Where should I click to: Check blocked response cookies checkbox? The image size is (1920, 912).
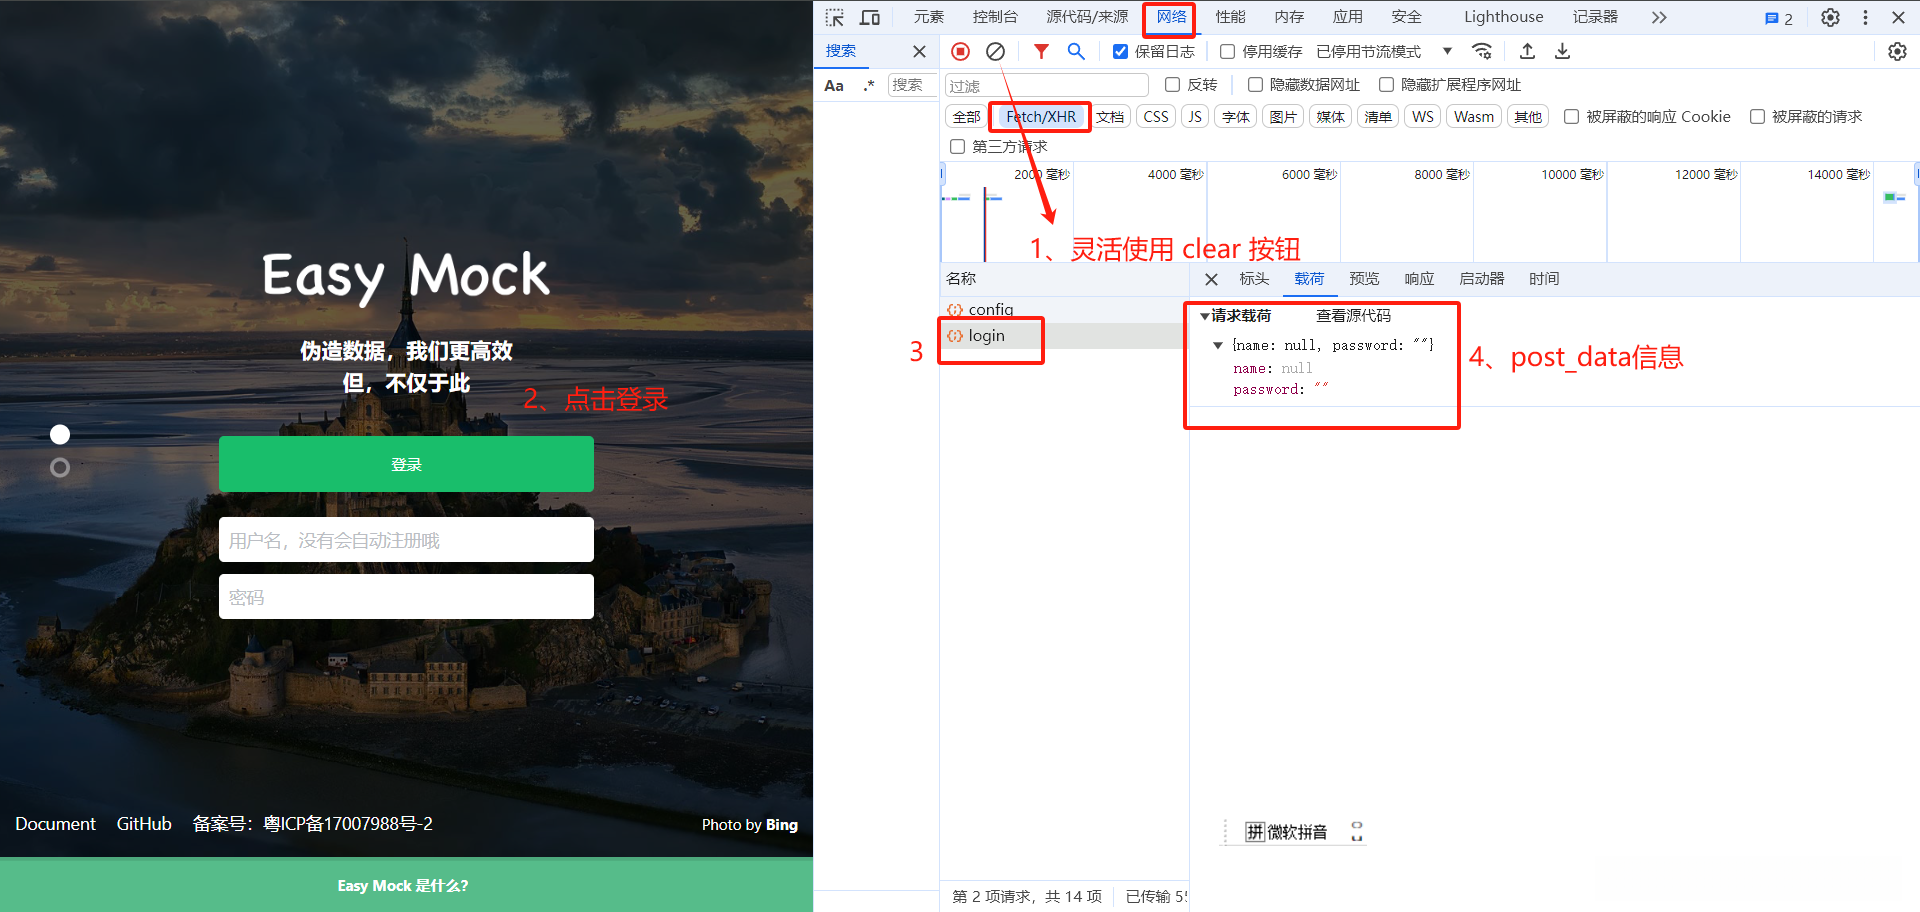(1571, 117)
